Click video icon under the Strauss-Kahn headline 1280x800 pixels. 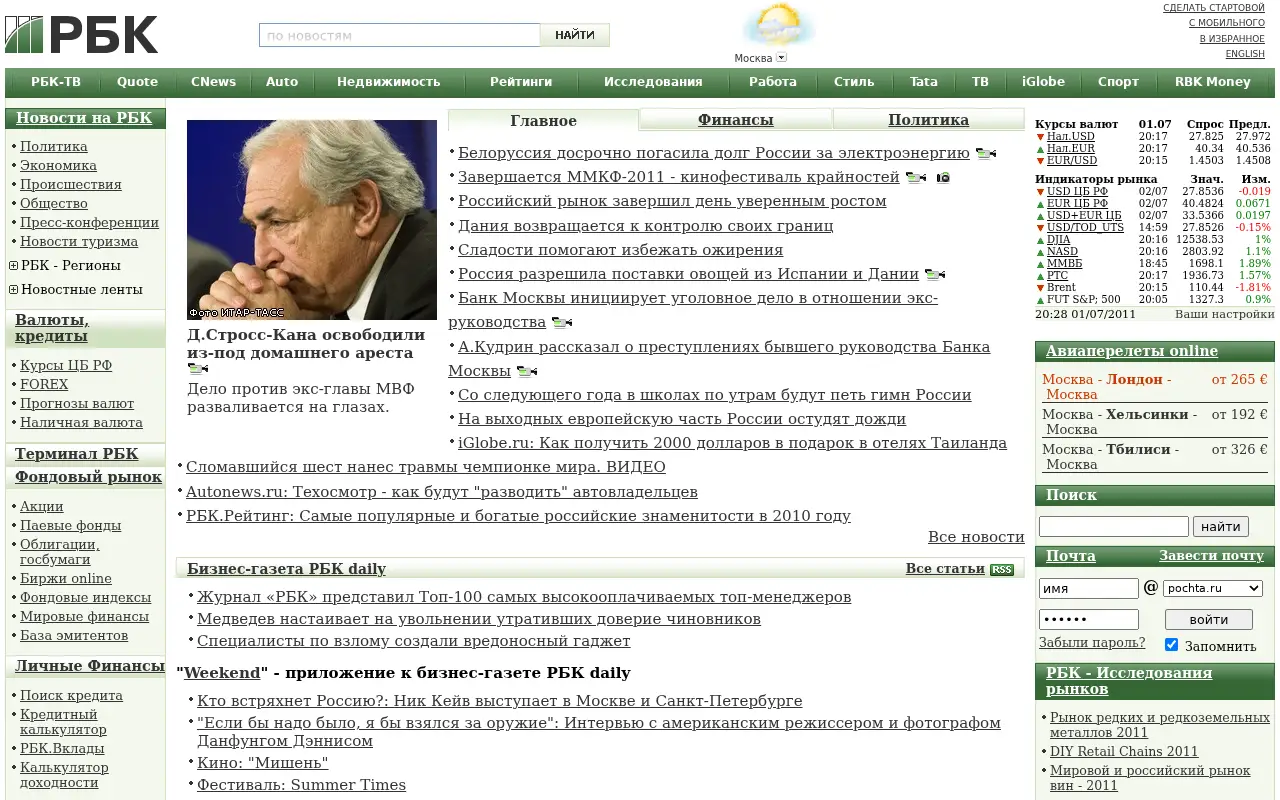(x=198, y=369)
